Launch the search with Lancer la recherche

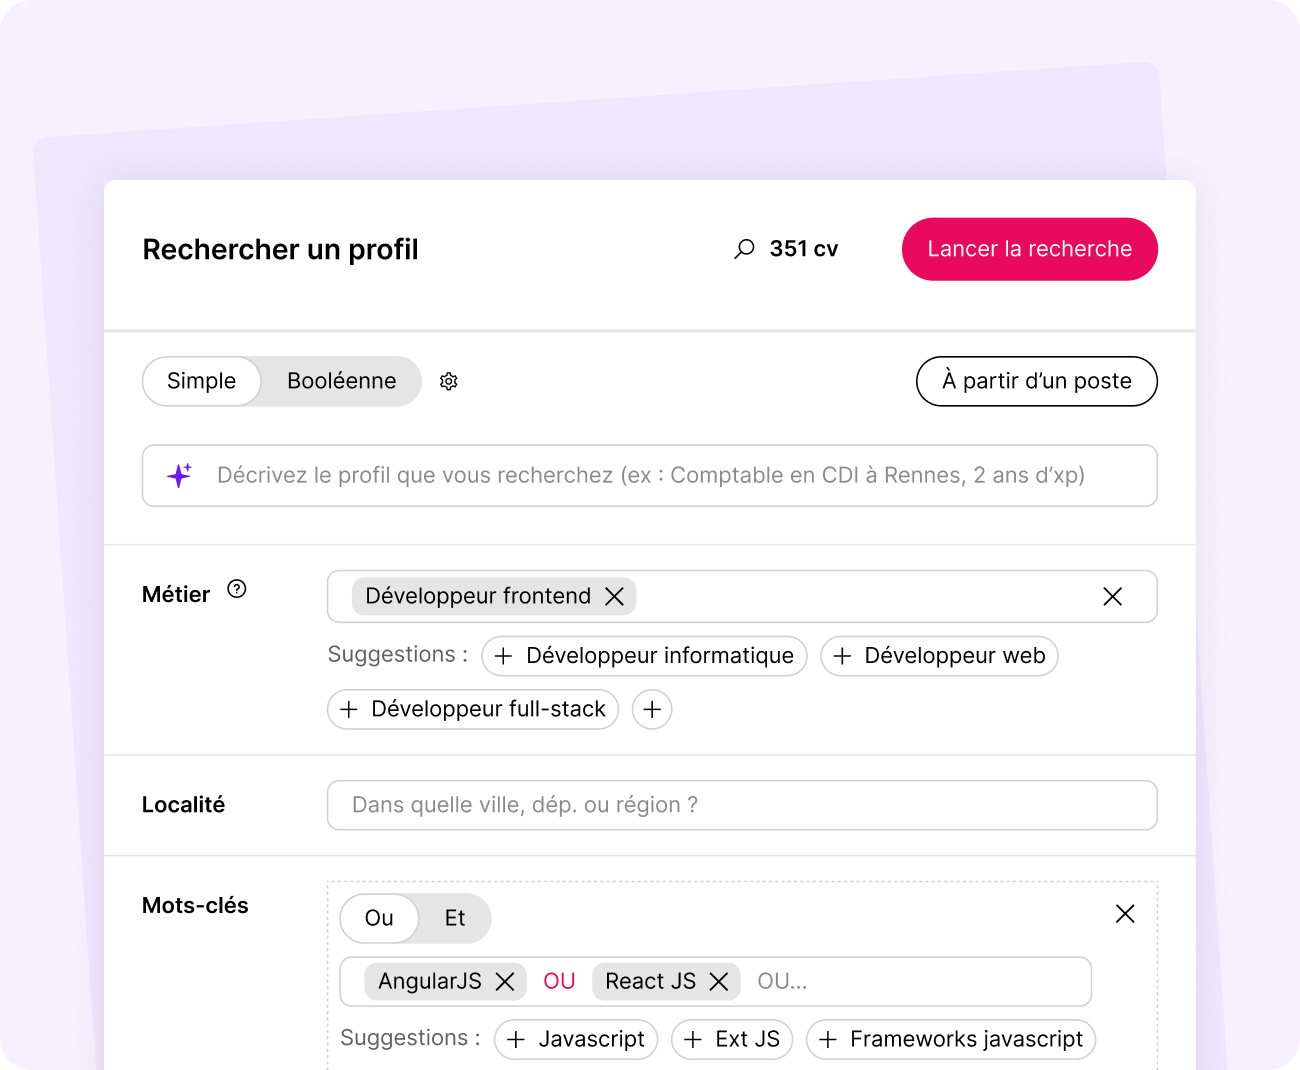click(1029, 248)
